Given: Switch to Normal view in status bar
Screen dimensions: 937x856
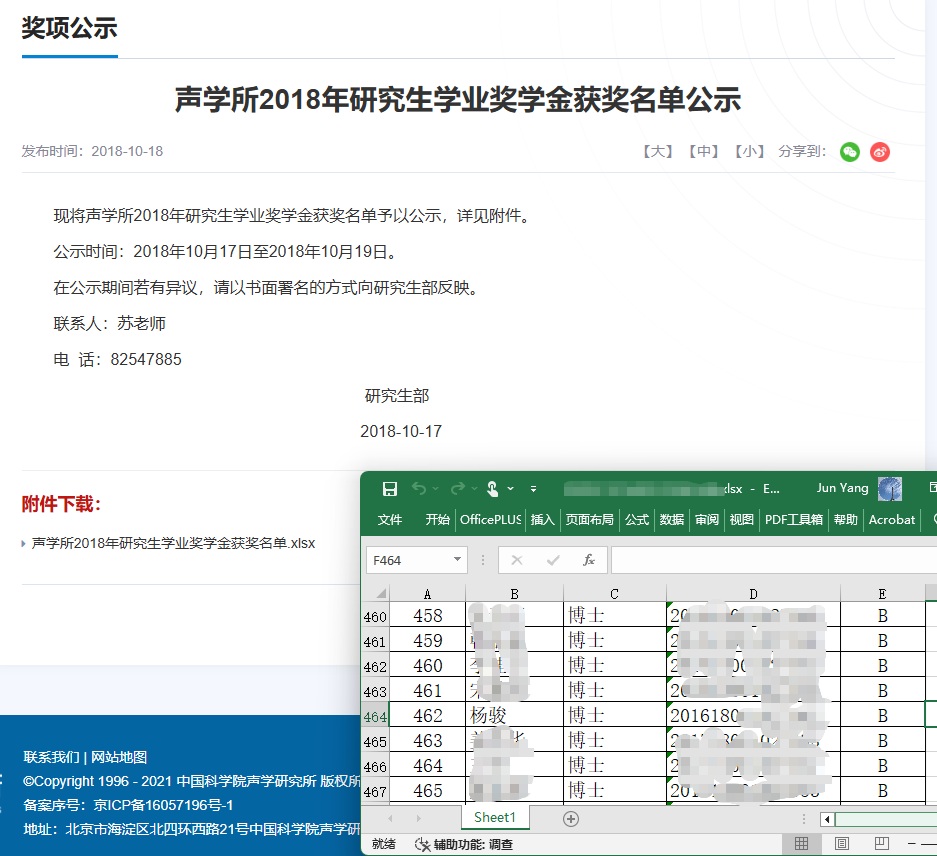Looking at the screenshot, I should click(x=801, y=844).
